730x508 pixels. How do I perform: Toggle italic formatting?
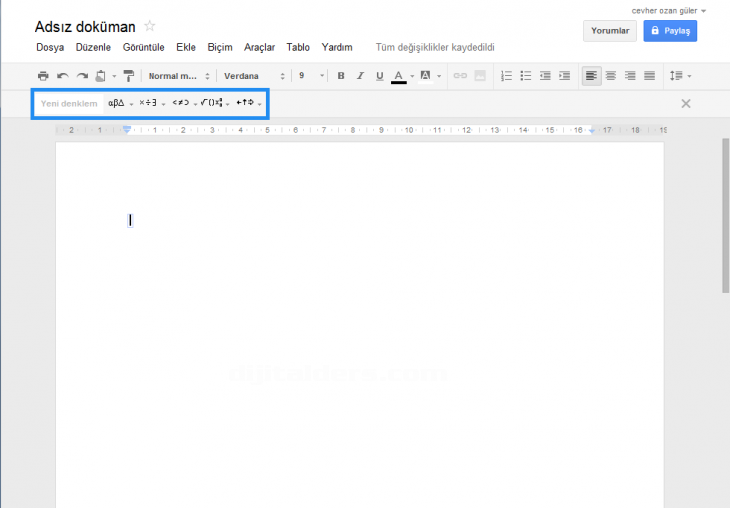tap(360, 75)
